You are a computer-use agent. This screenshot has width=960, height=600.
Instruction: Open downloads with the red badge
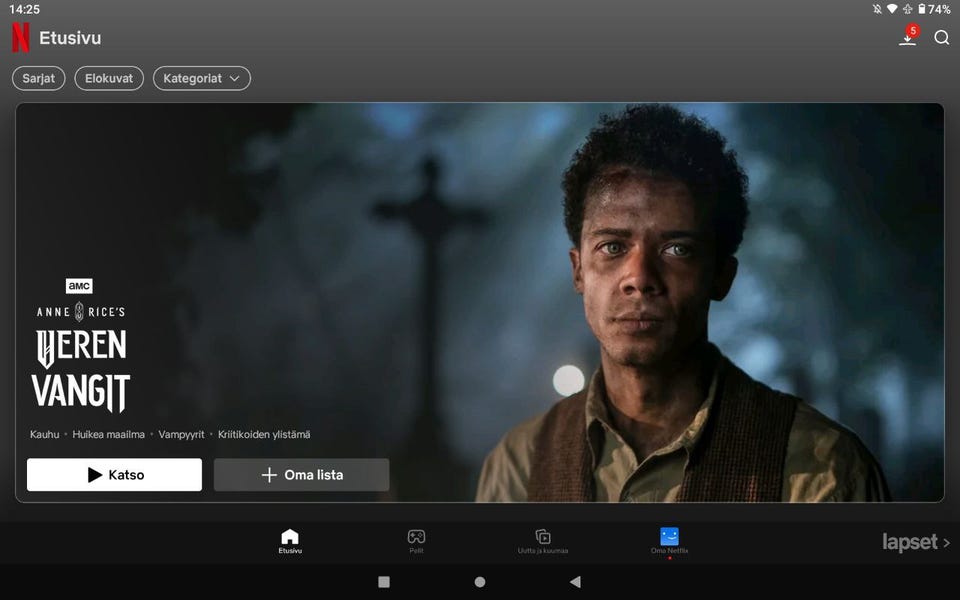coord(909,36)
